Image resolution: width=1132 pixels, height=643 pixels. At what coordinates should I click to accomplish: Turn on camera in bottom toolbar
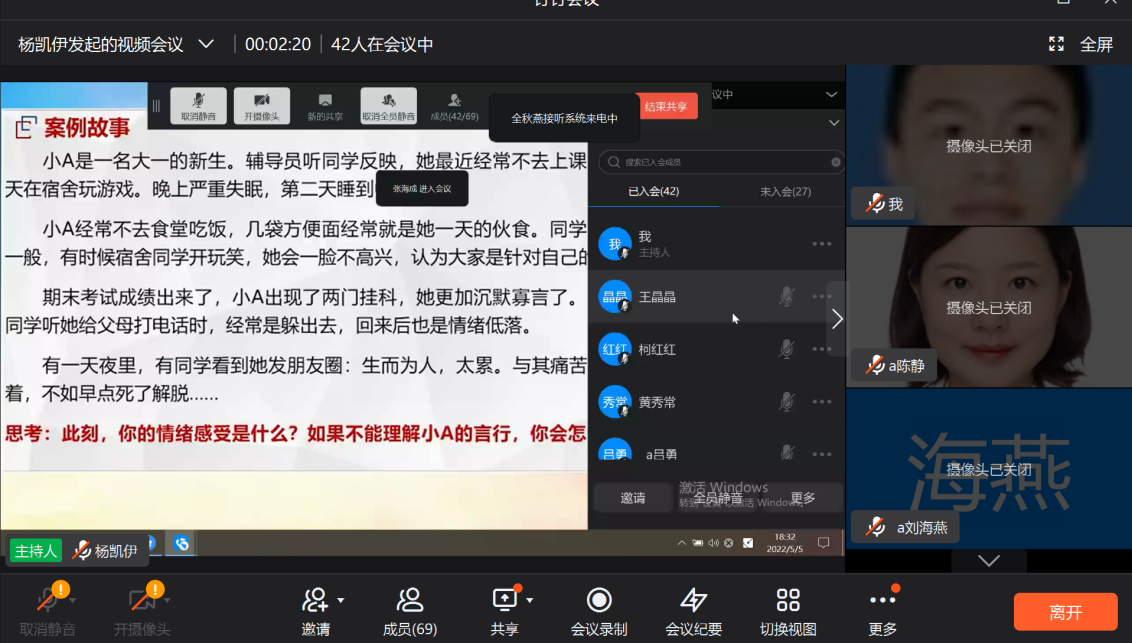click(x=142, y=609)
